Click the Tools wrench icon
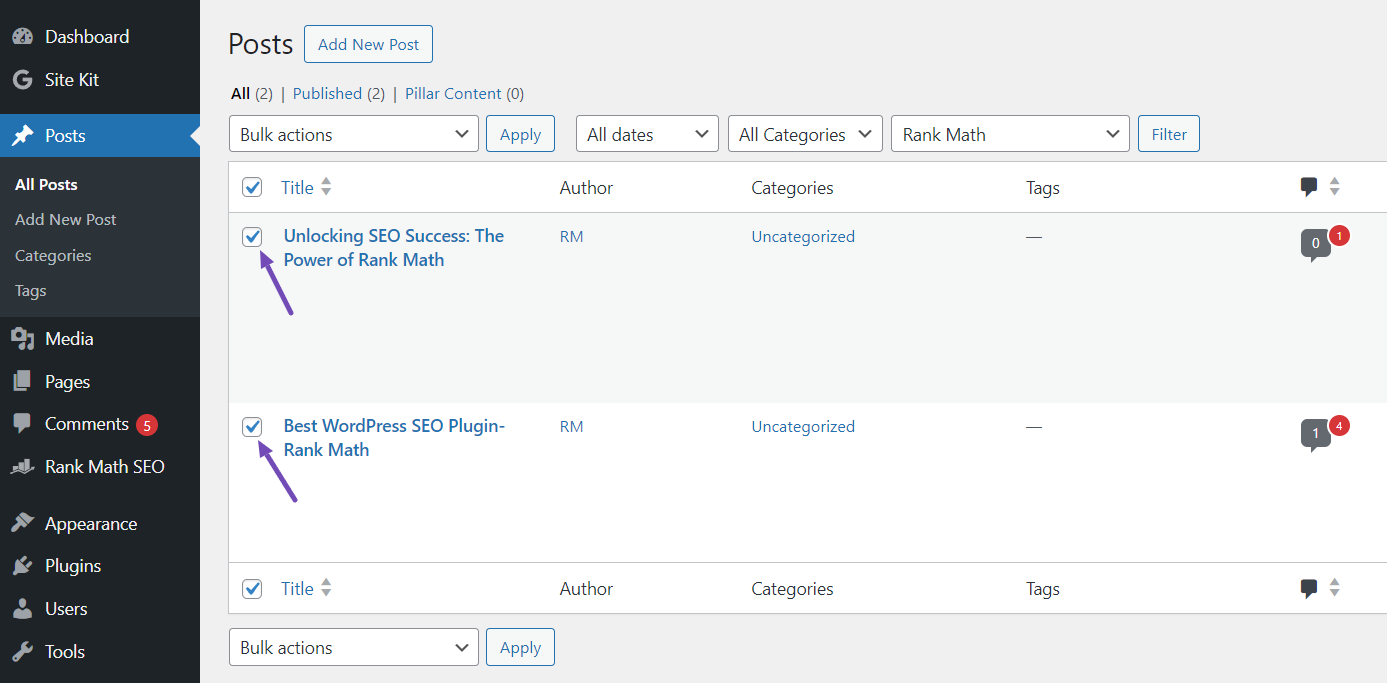The width and height of the screenshot is (1387, 683). [22, 652]
